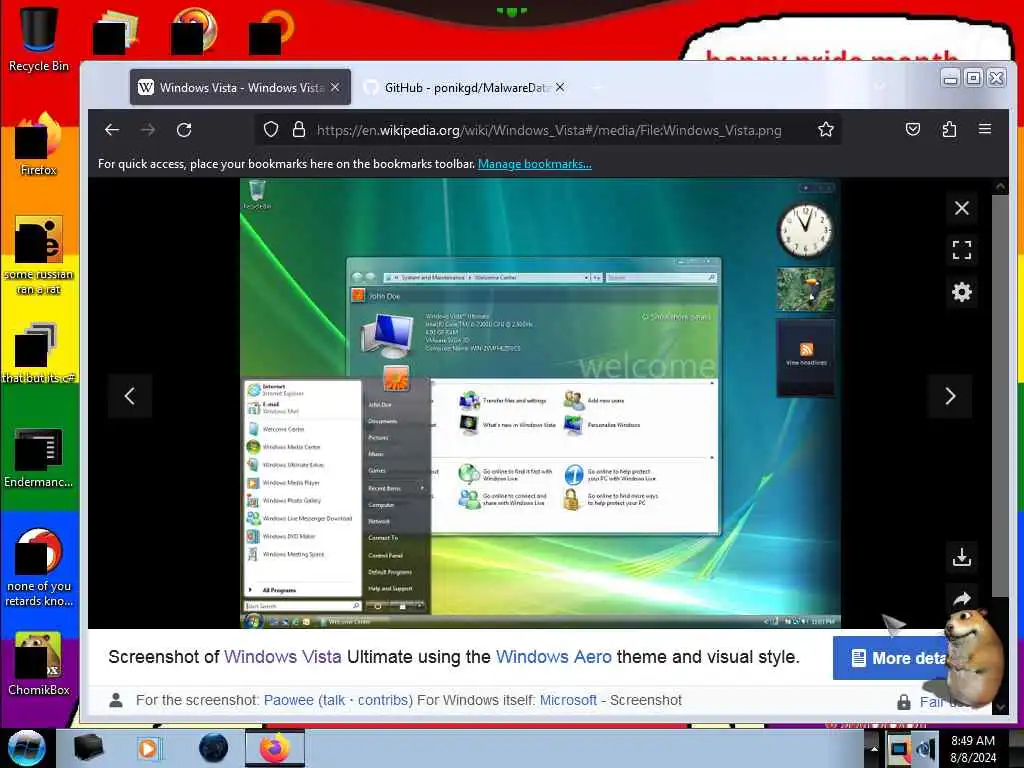Open the volume speaker tray icon
The image size is (1024, 768).
925,748
